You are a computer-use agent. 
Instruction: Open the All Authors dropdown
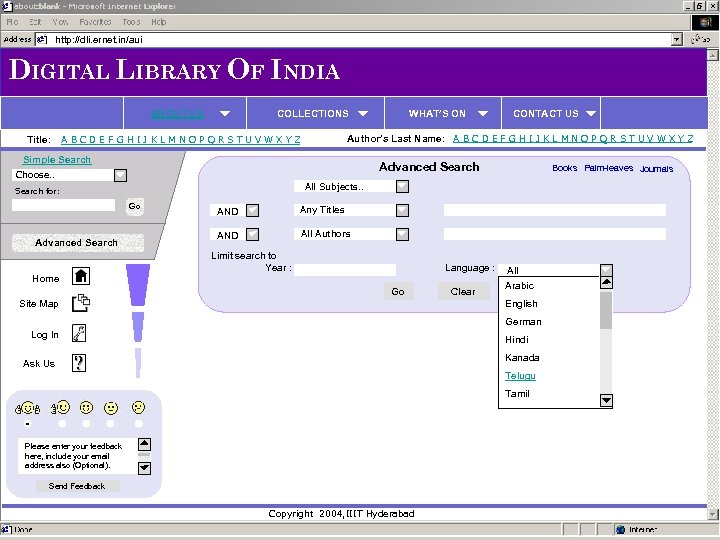point(402,234)
